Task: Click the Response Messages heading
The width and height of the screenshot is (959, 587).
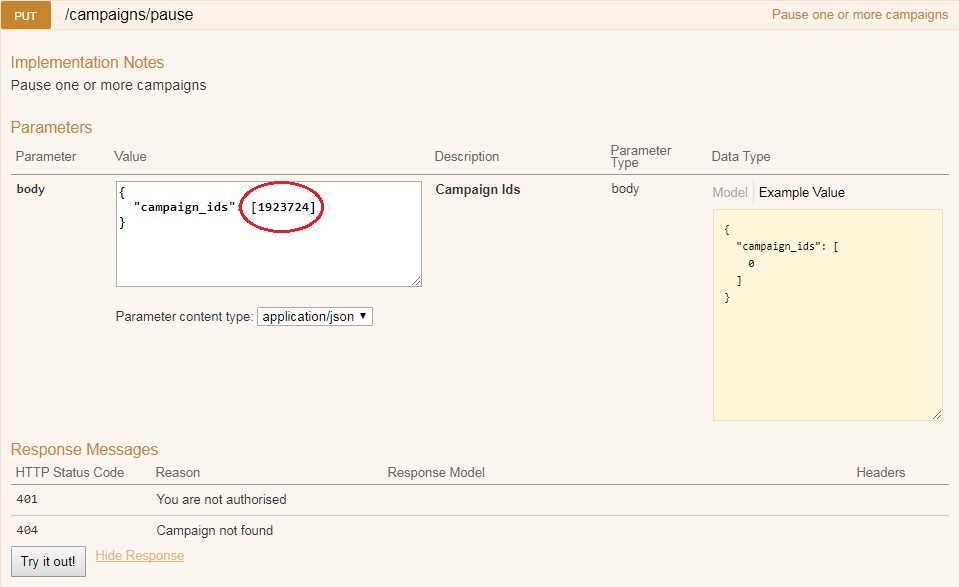Action: (x=84, y=449)
